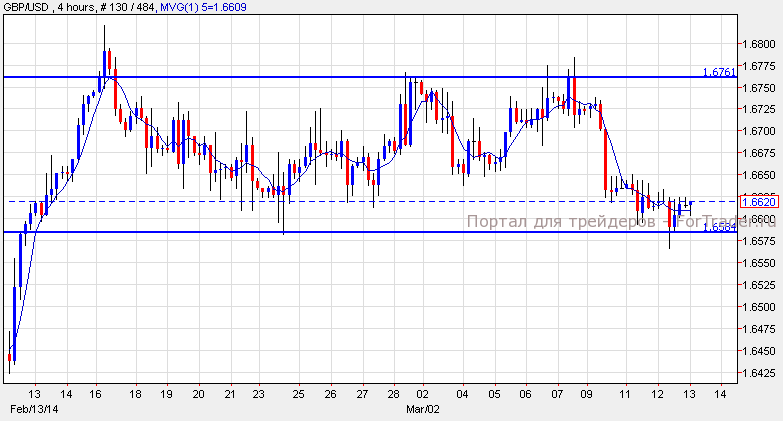This screenshot has width=783, height=421.
Task: Select the MVG(1) 5=1.6609 indicator label
Action: click(x=203, y=7)
